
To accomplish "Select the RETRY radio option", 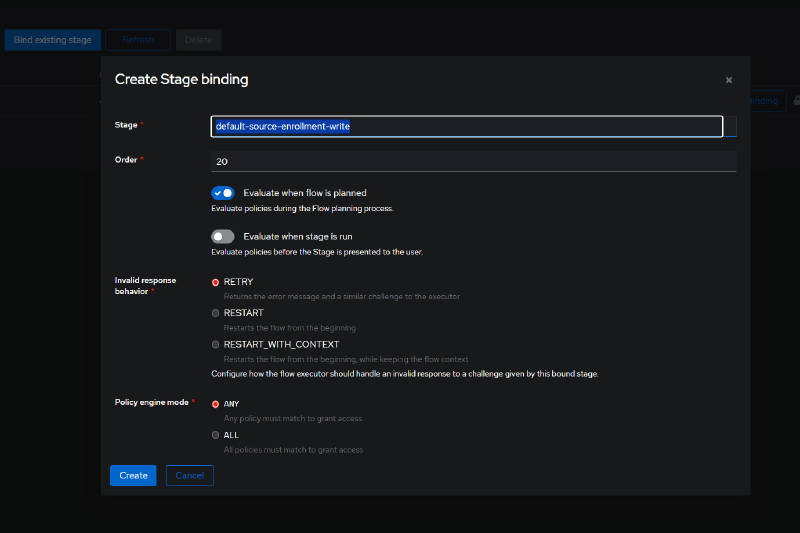I will 215,282.
